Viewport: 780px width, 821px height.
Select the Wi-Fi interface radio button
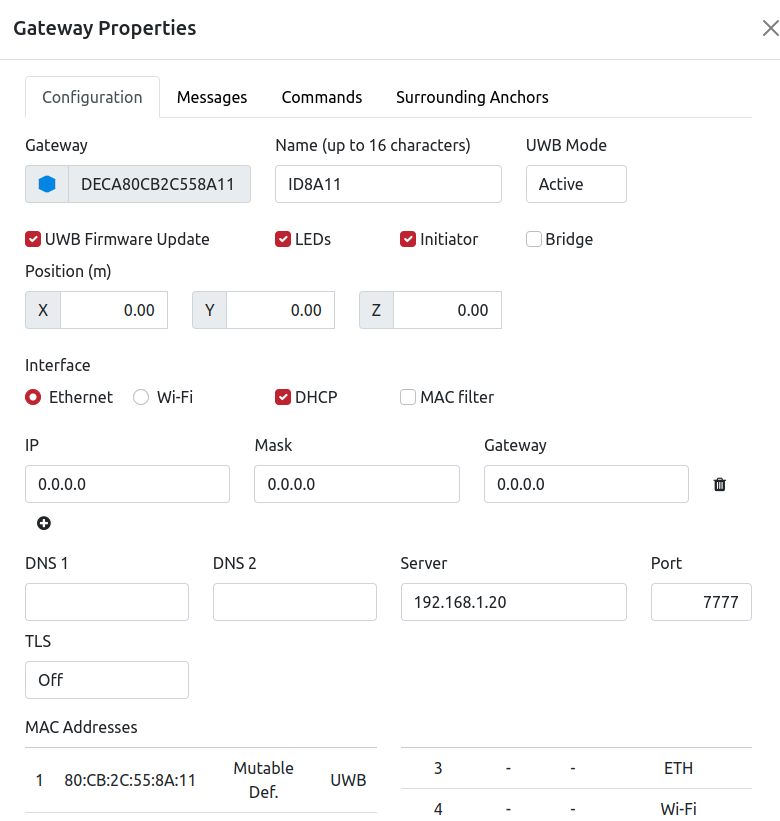(x=141, y=397)
